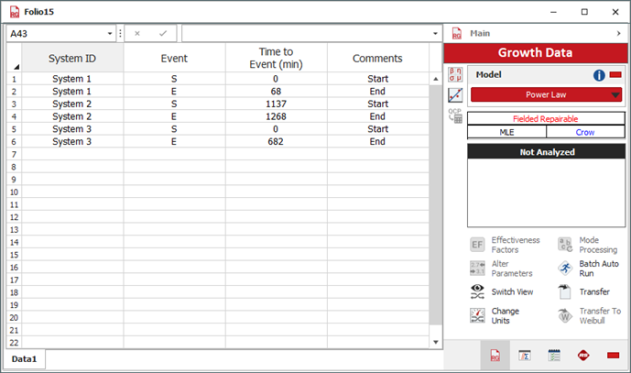Select row header 7
631x373 pixels.
click(14, 154)
